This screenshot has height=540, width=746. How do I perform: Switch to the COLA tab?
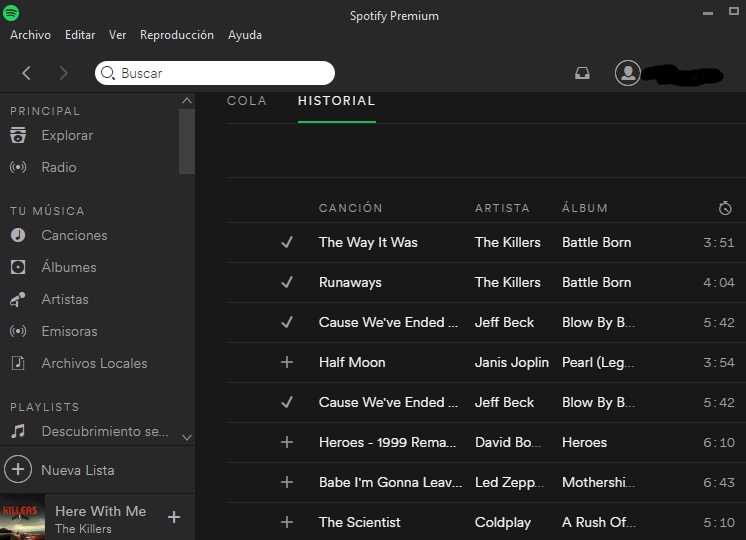click(x=246, y=101)
